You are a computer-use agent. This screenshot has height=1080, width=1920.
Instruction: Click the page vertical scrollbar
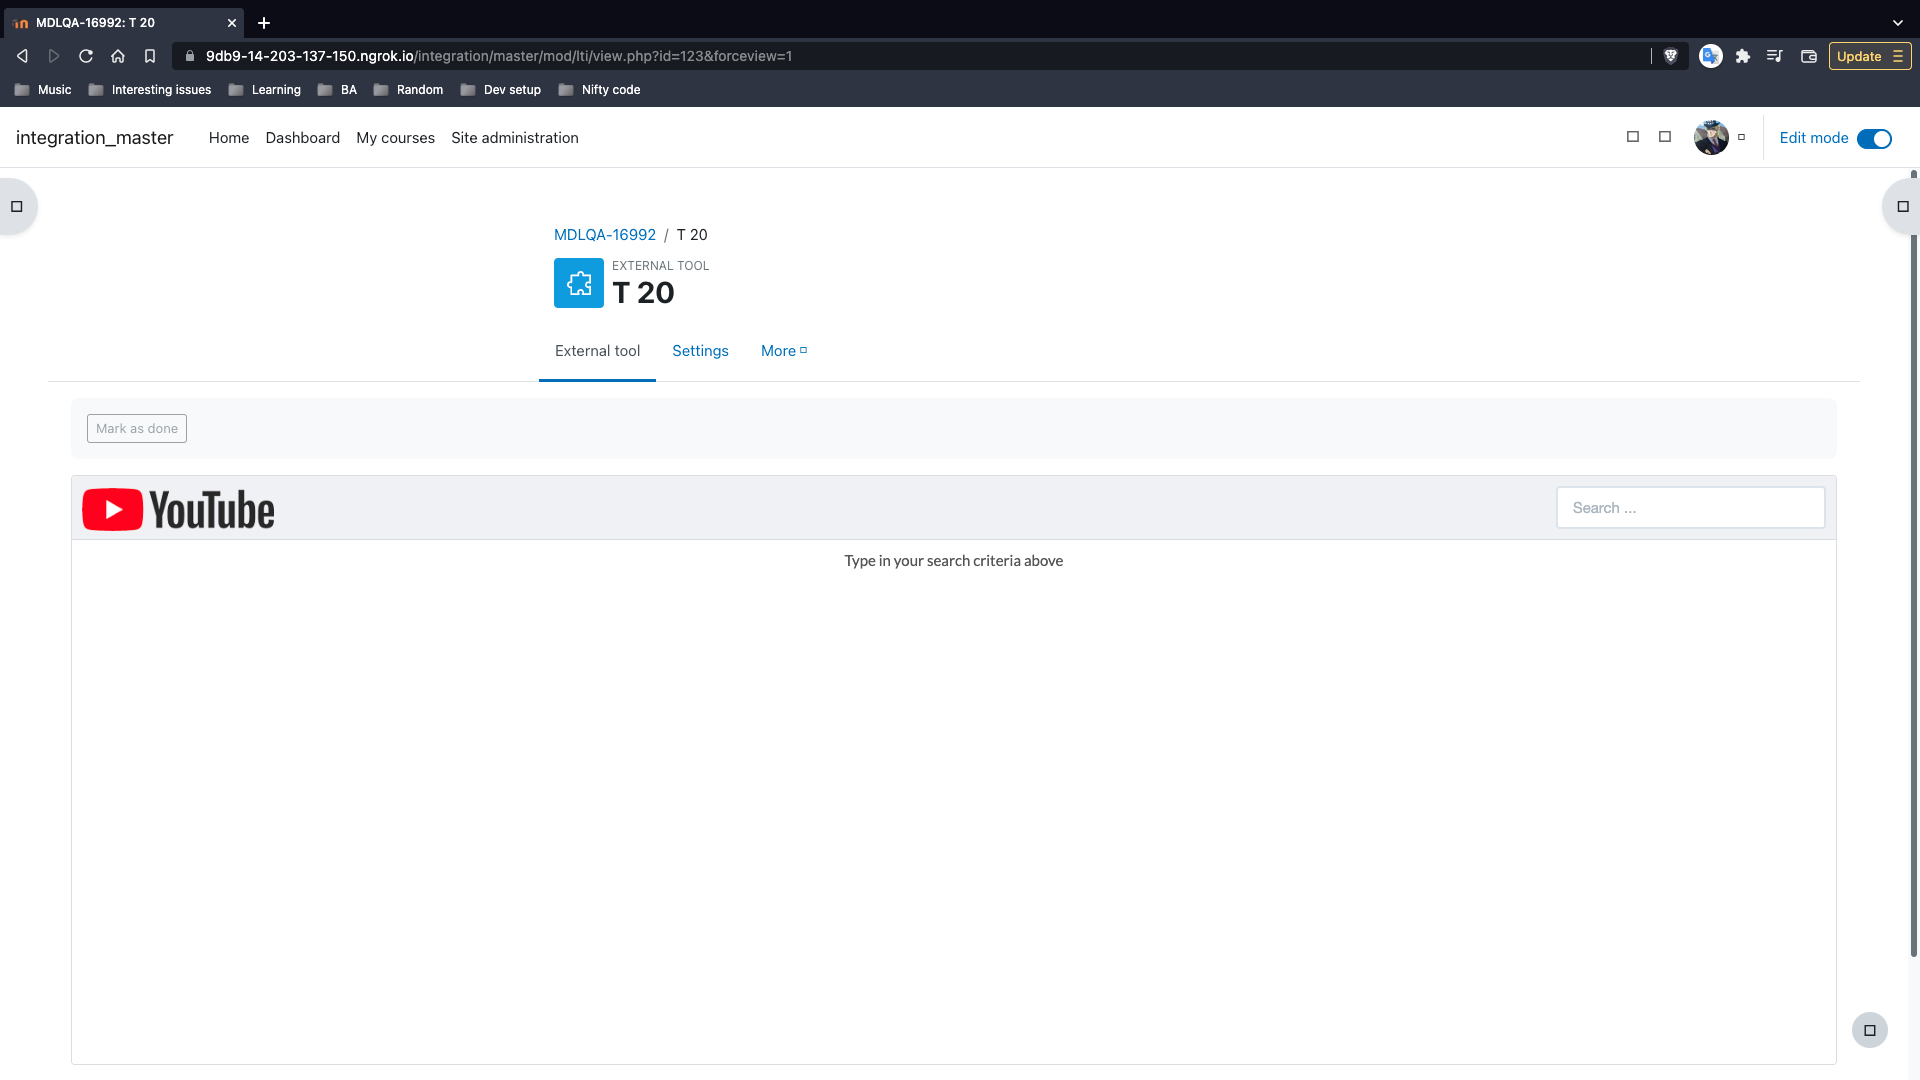(x=1914, y=565)
